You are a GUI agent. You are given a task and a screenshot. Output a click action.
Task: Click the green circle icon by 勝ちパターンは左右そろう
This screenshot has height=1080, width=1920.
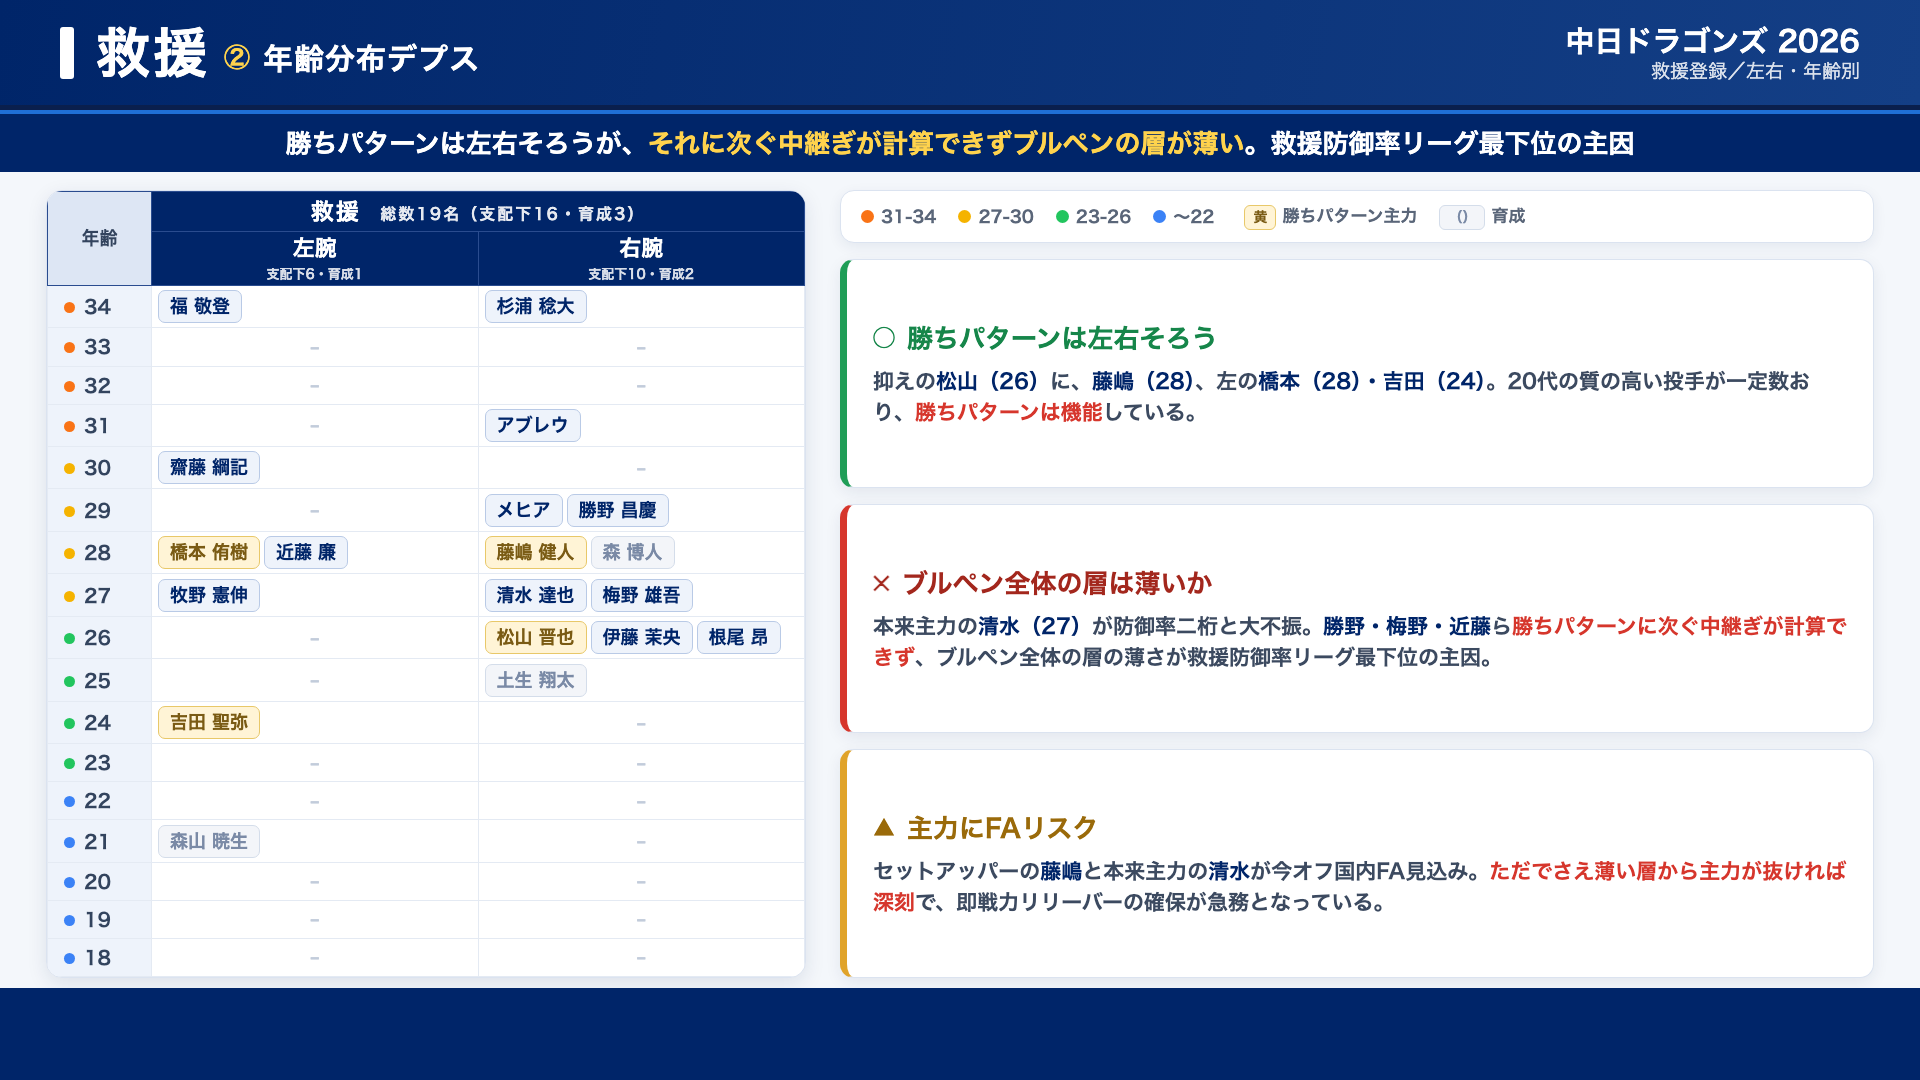(x=884, y=338)
